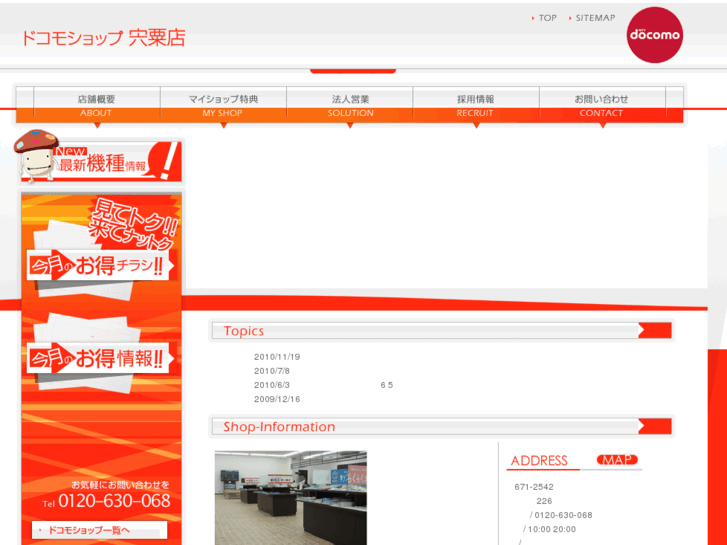Click the red arrow on Topics bar
The image size is (727, 545).
point(655,331)
